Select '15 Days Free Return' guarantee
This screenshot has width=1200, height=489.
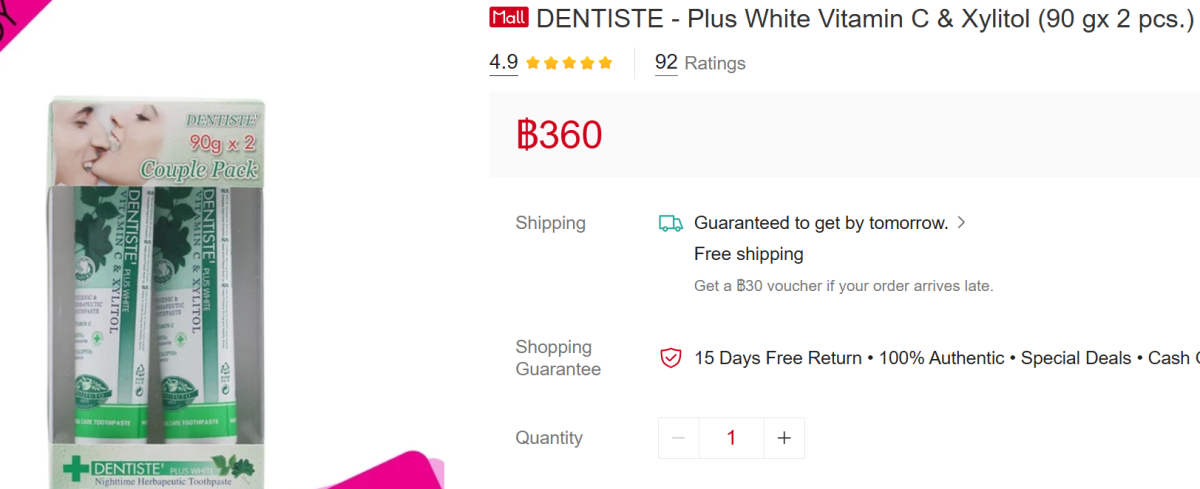[777, 358]
